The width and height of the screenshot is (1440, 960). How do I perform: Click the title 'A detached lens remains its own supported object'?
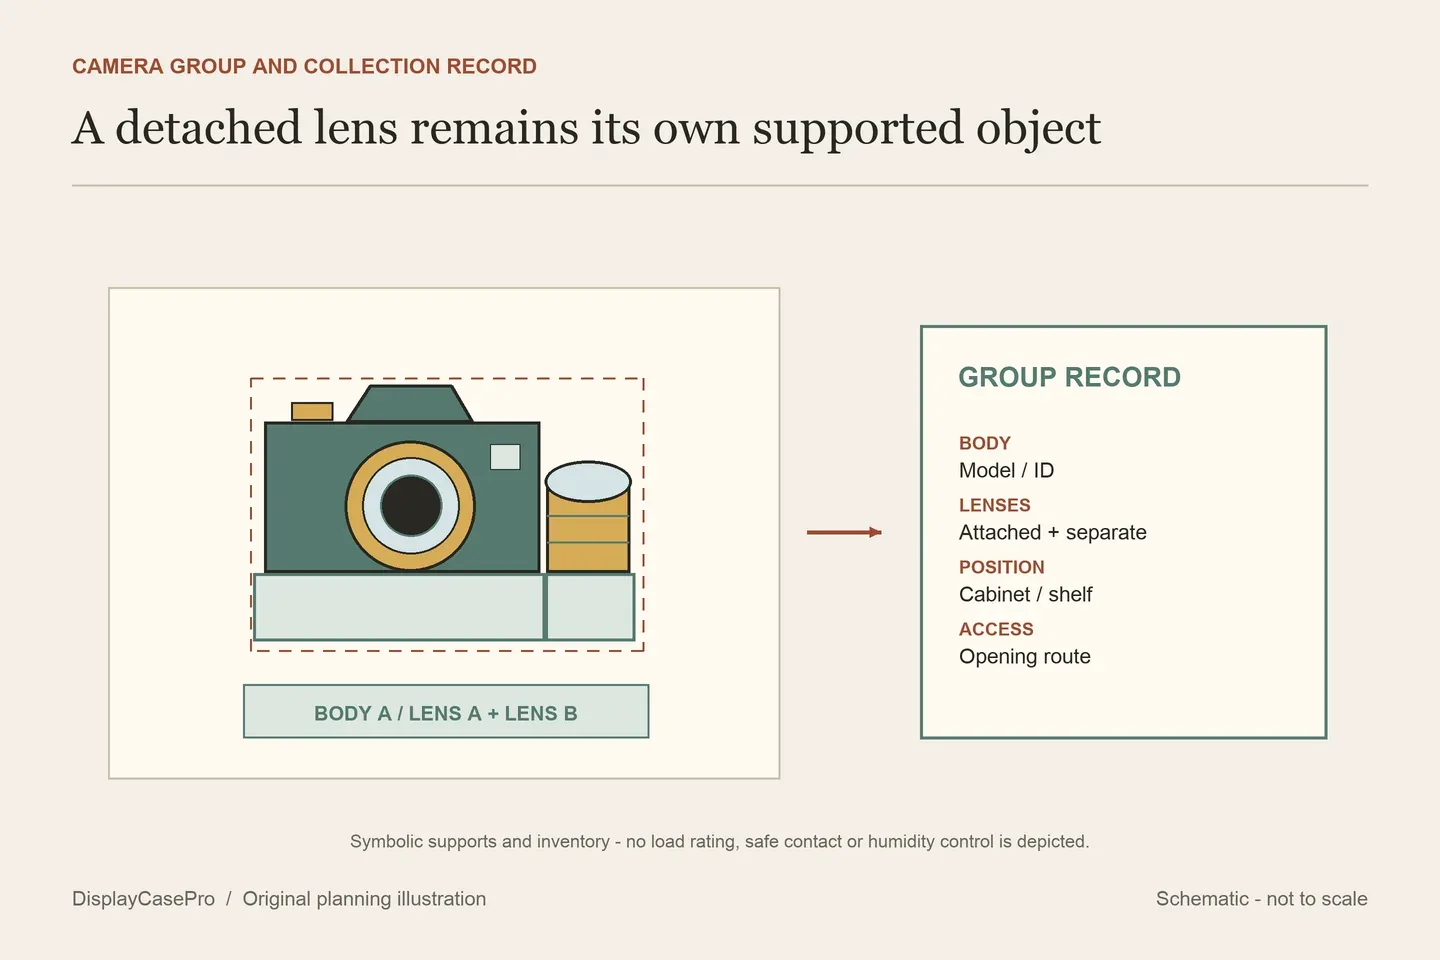586,128
